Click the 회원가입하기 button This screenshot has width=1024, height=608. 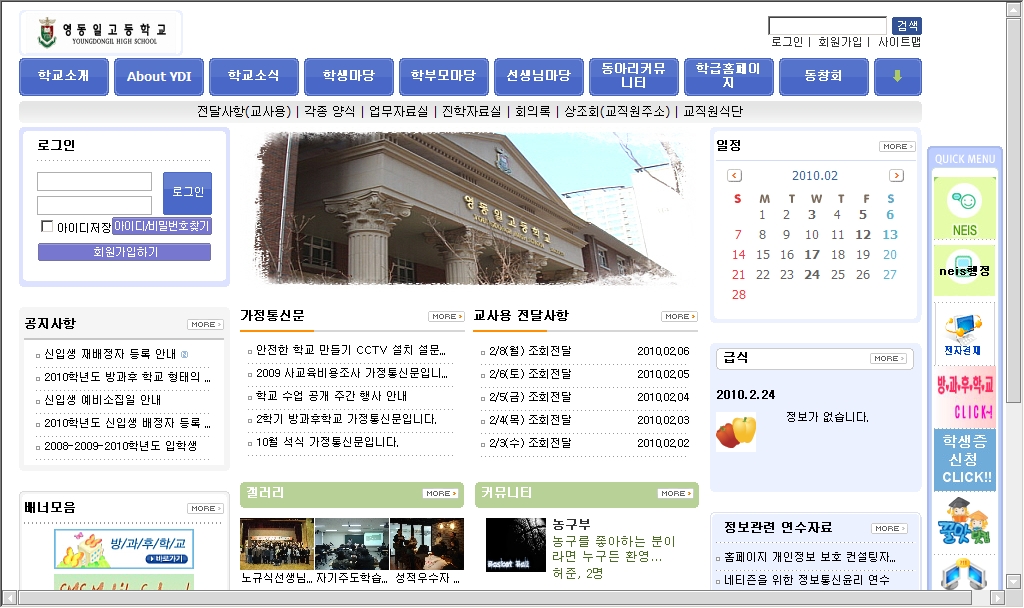124,252
